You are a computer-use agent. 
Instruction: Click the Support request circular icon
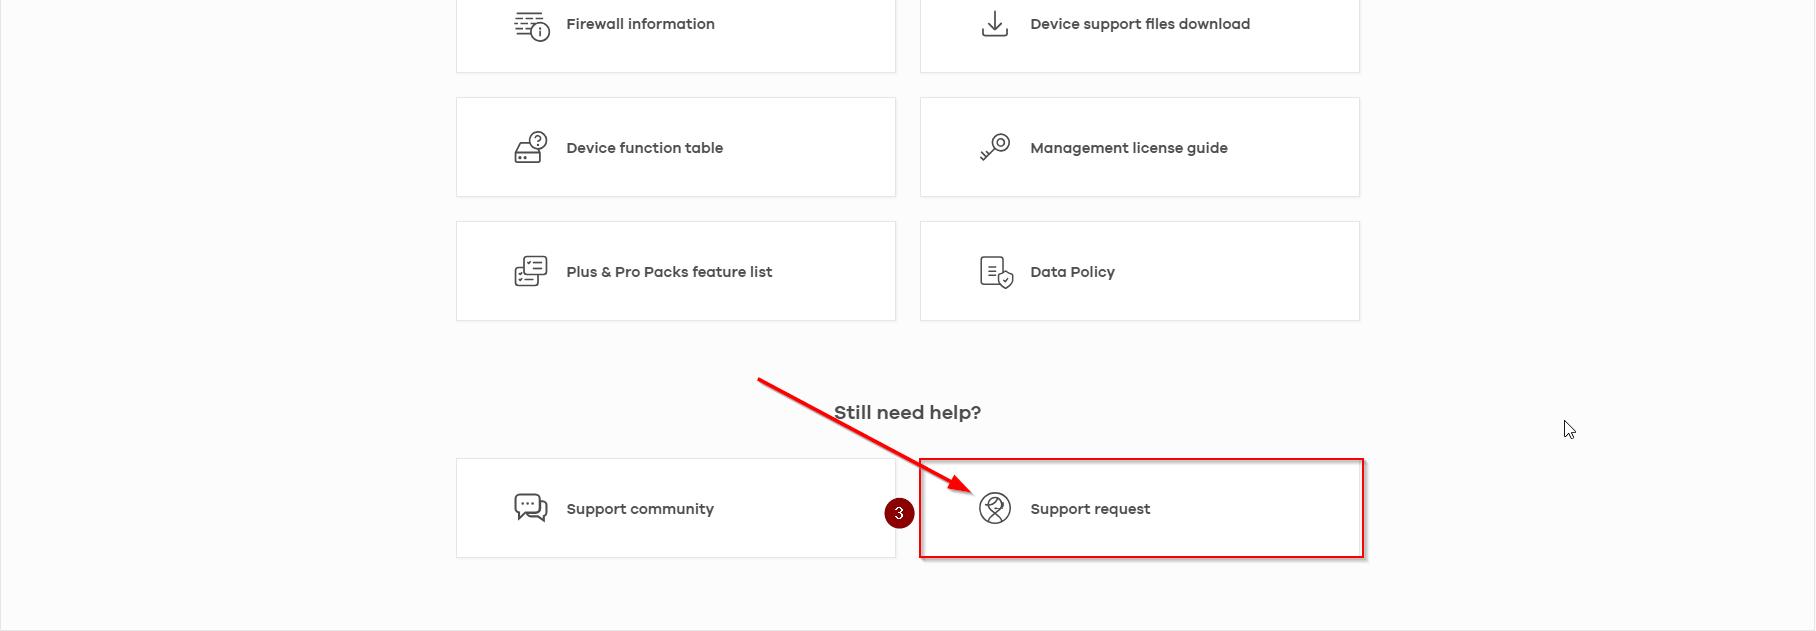tap(995, 508)
